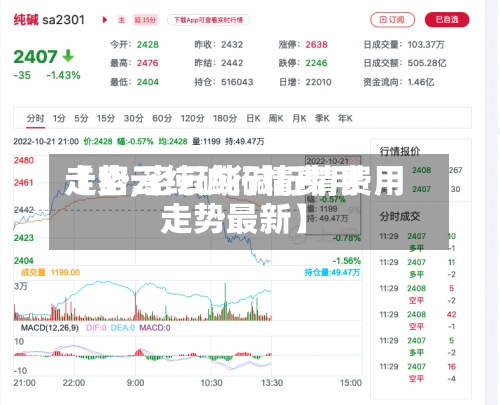The width and height of the screenshot is (500, 405).
Task: Click the 最高 value 2476
Action: tap(148, 63)
